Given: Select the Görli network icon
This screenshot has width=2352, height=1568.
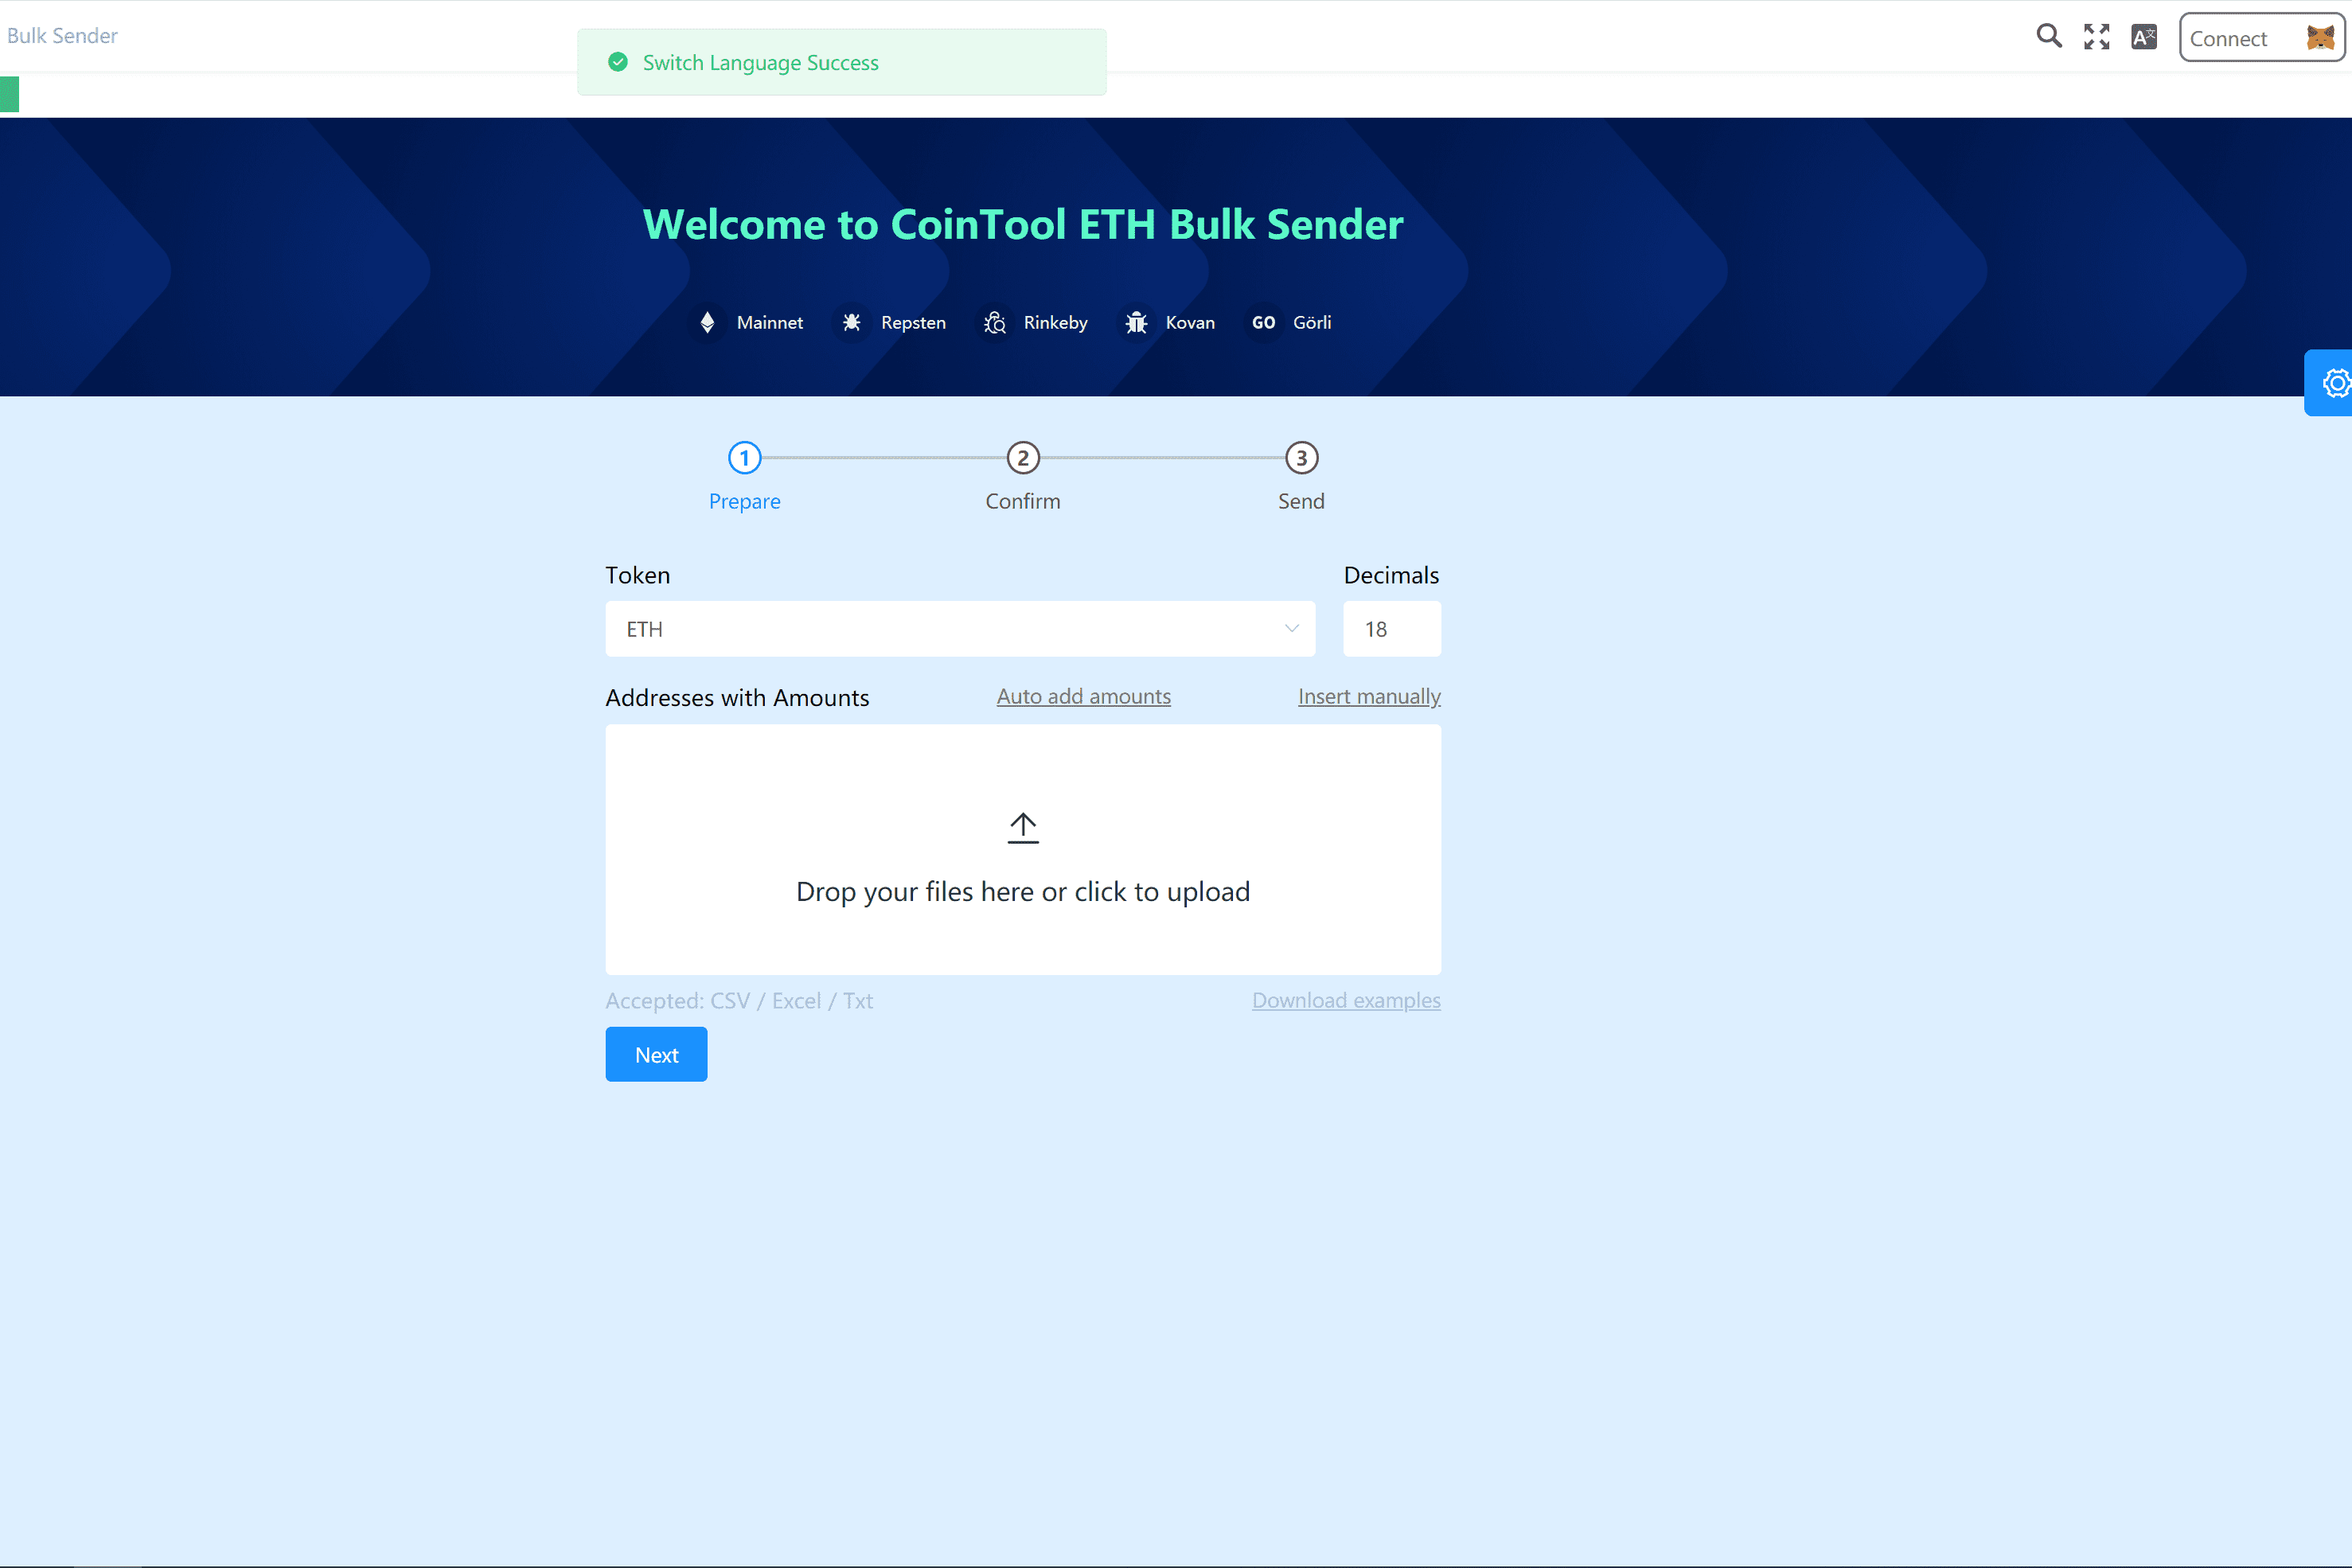Looking at the screenshot, I should coord(1262,322).
